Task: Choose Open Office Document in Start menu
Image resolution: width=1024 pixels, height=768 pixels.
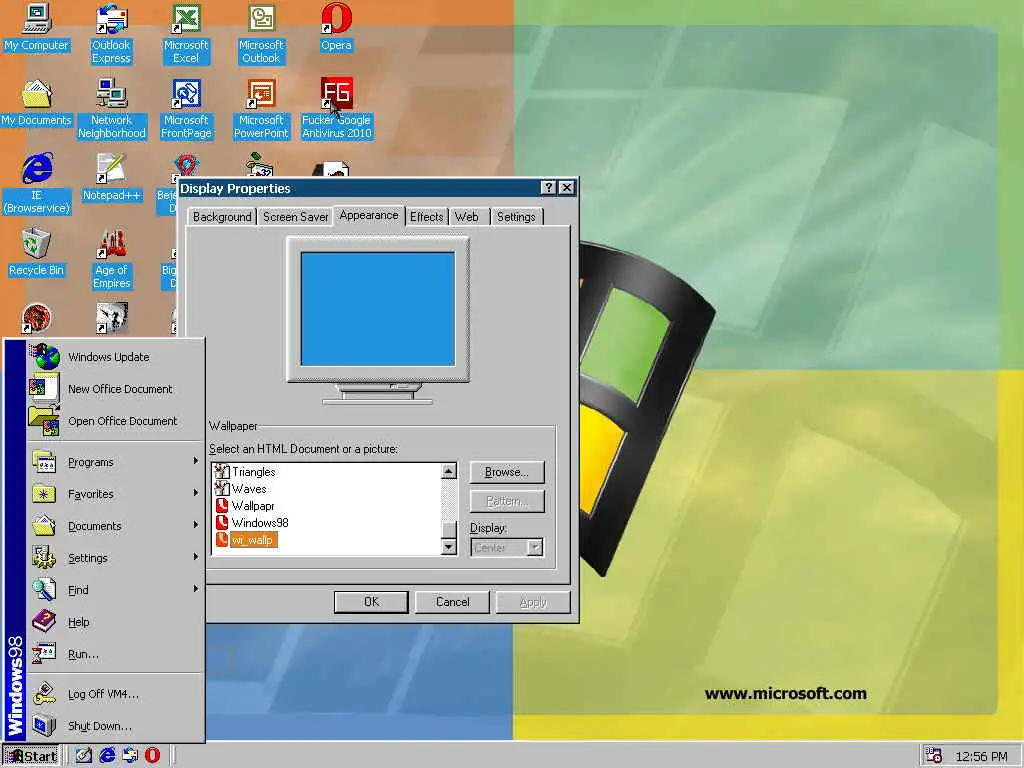Action: click(116, 421)
